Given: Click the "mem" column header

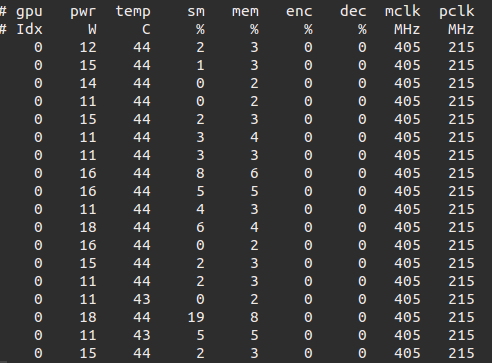Looking at the screenshot, I should pos(245,12).
